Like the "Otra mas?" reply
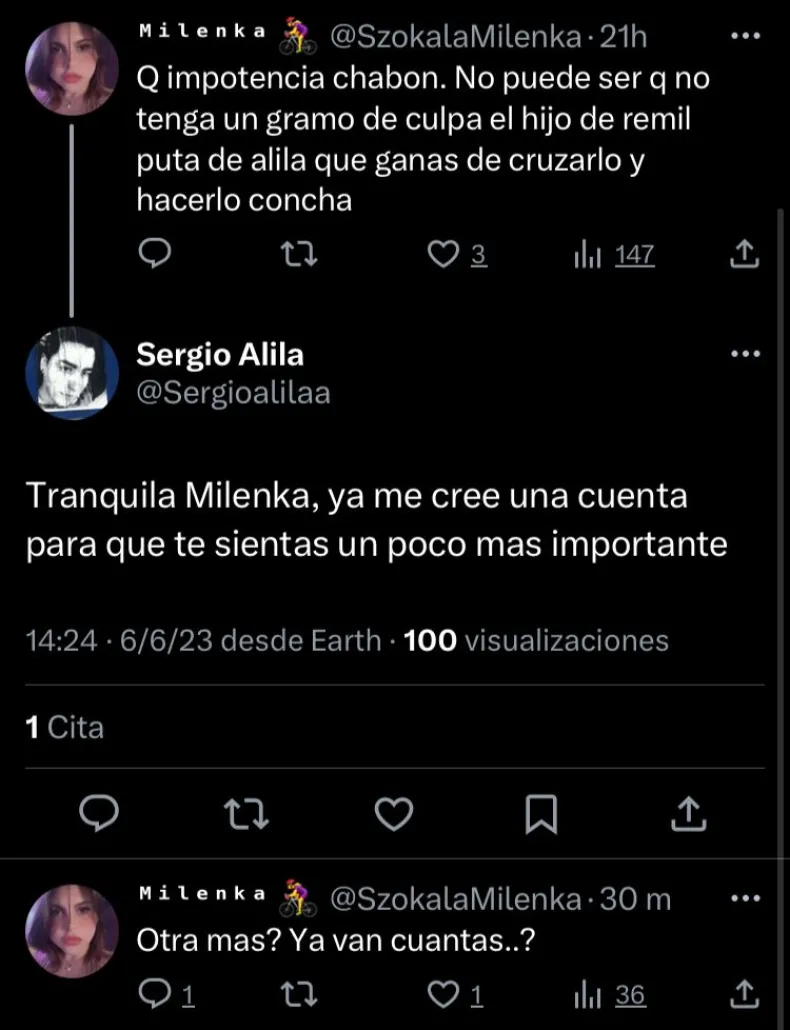This screenshot has width=790, height=1030. pos(443,994)
